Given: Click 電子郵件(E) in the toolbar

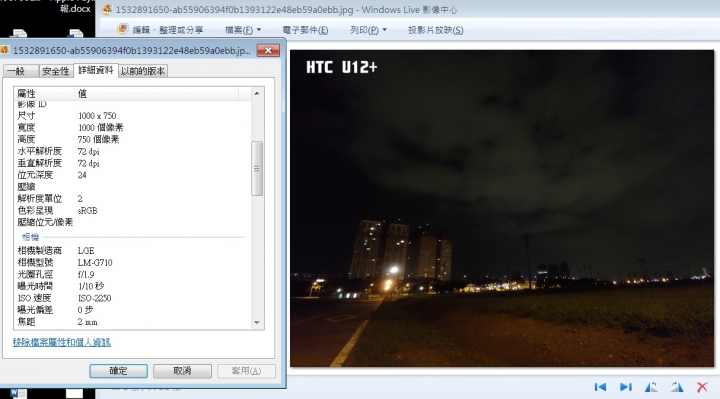Looking at the screenshot, I should (305, 30).
